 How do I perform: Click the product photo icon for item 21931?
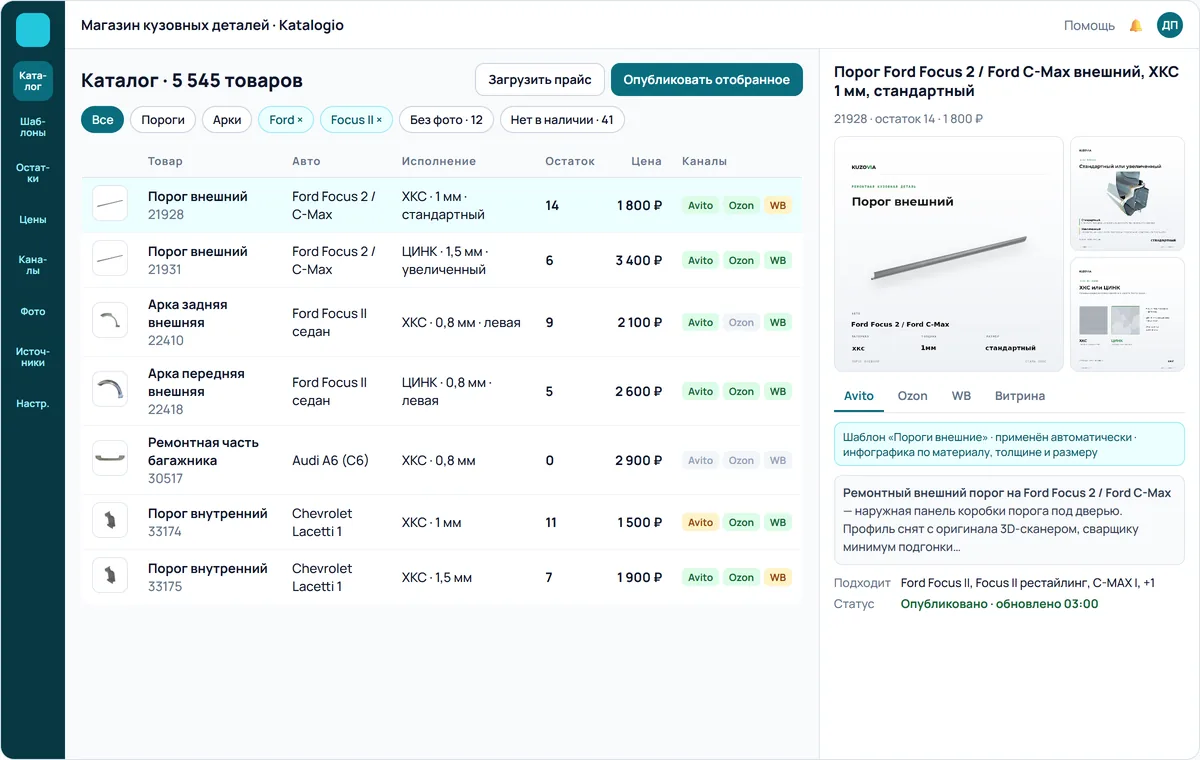[110, 259]
